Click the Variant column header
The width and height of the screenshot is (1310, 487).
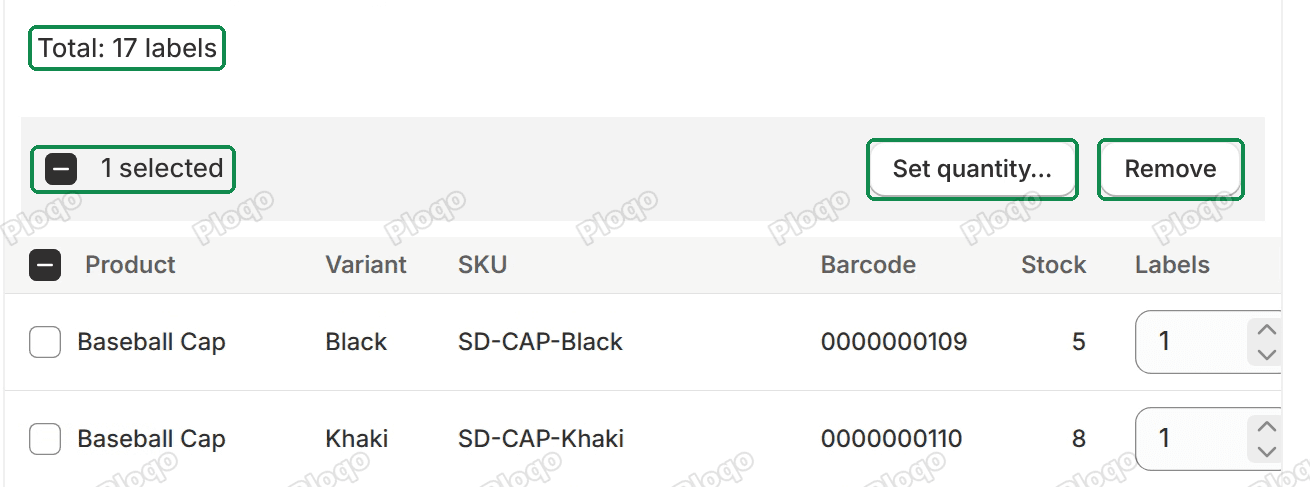tap(366, 265)
